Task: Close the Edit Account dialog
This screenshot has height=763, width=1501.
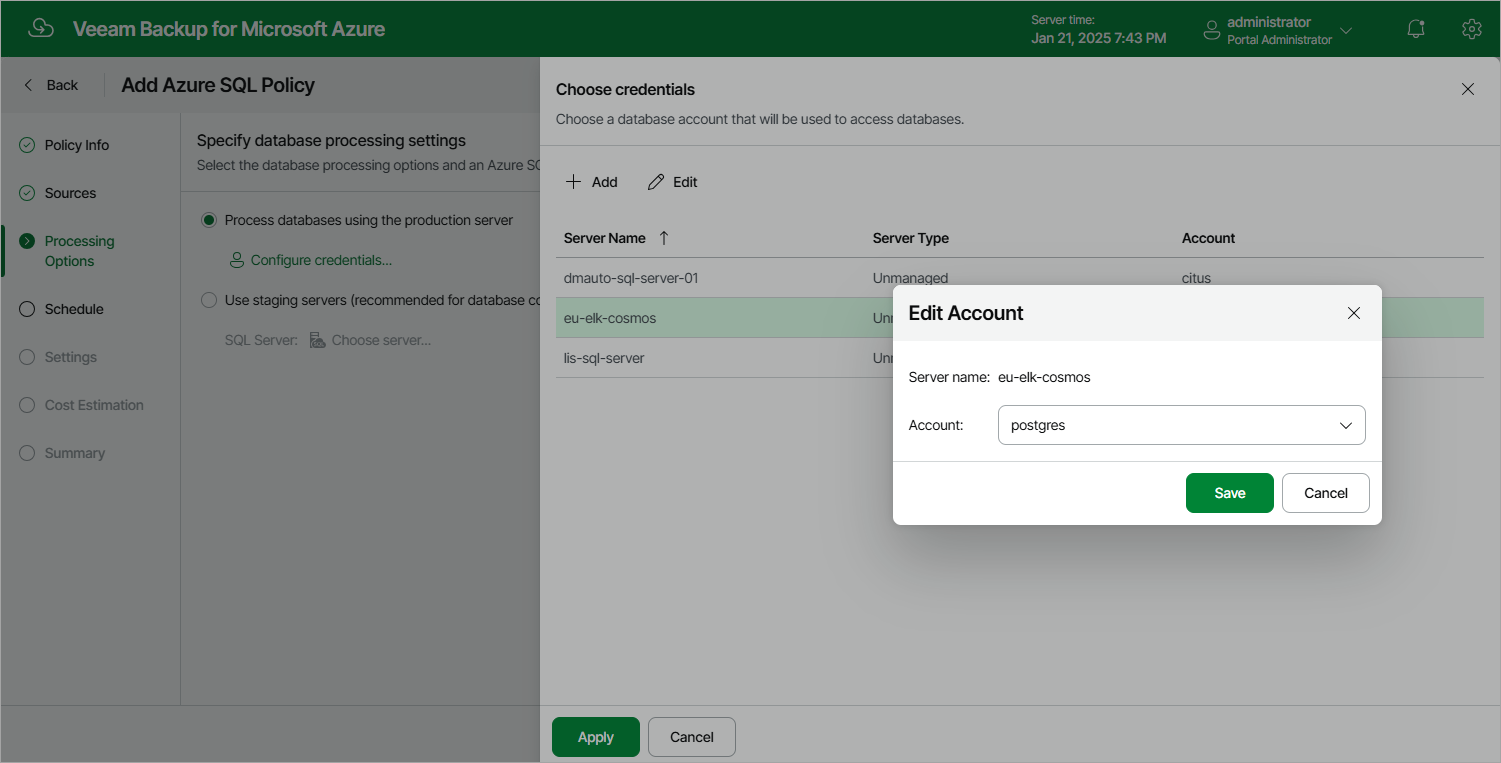Action: click(x=1354, y=313)
